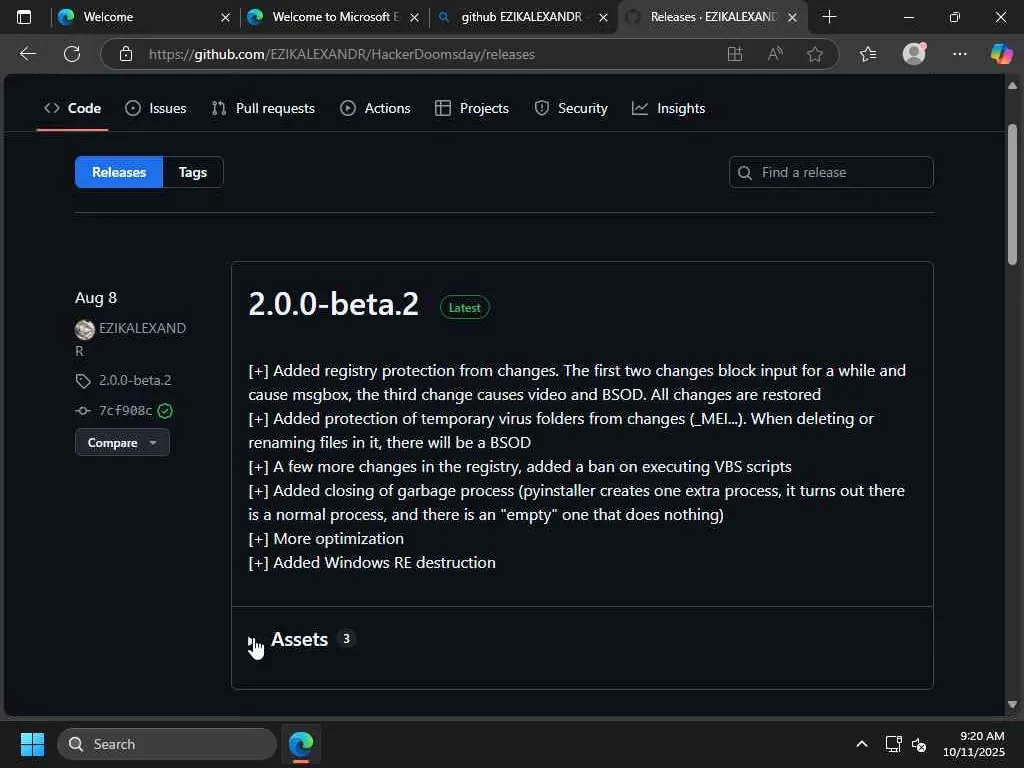Screen dimensions: 1024x768
Task: Open the browser profile avatar
Action: click(x=914, y=54)
